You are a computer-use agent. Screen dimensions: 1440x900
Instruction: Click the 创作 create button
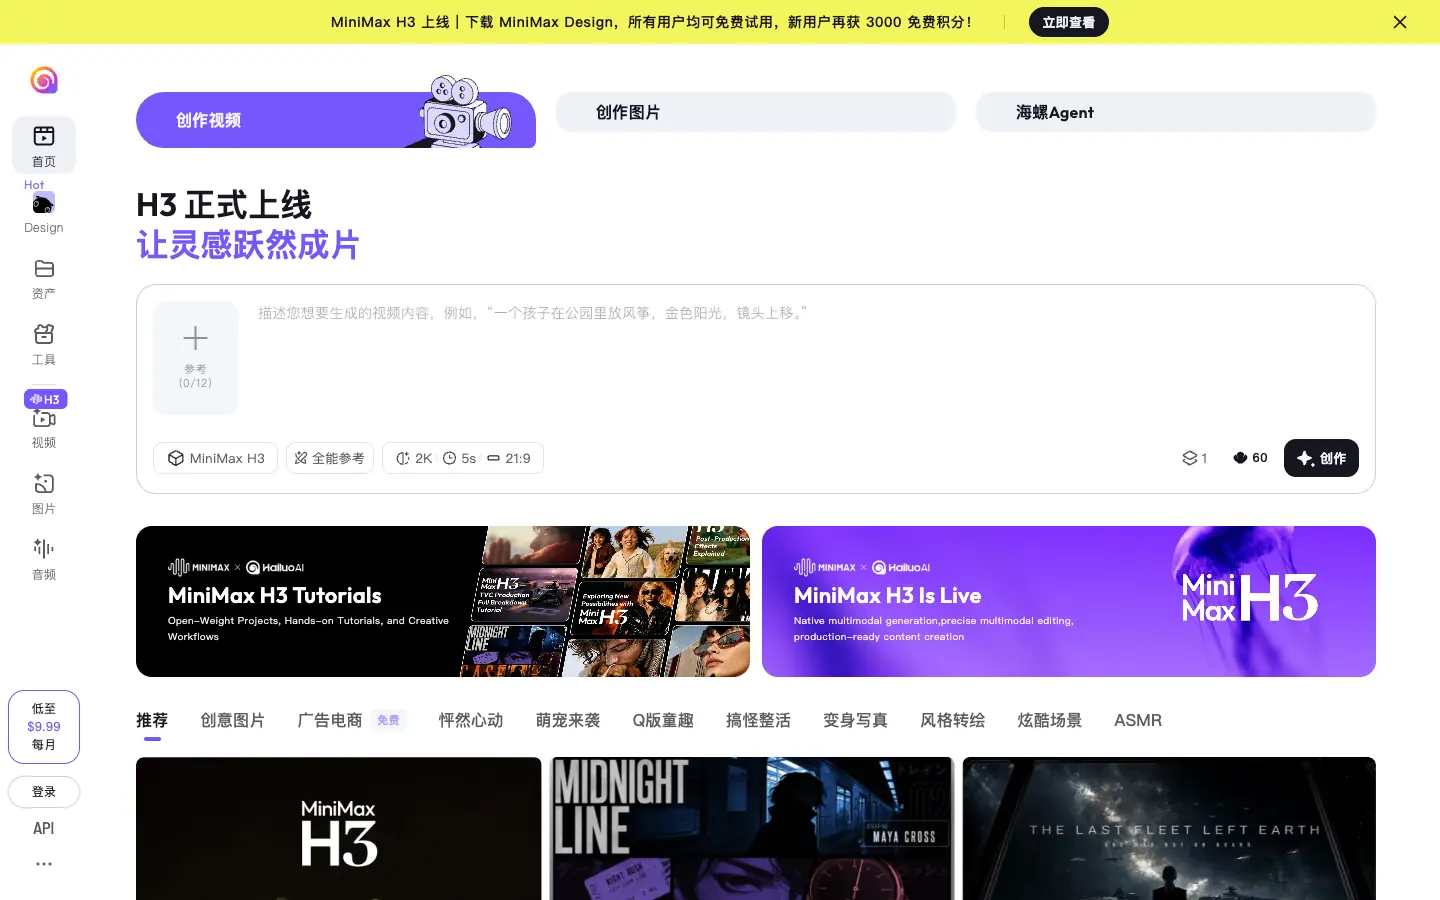coord(1321,458)
